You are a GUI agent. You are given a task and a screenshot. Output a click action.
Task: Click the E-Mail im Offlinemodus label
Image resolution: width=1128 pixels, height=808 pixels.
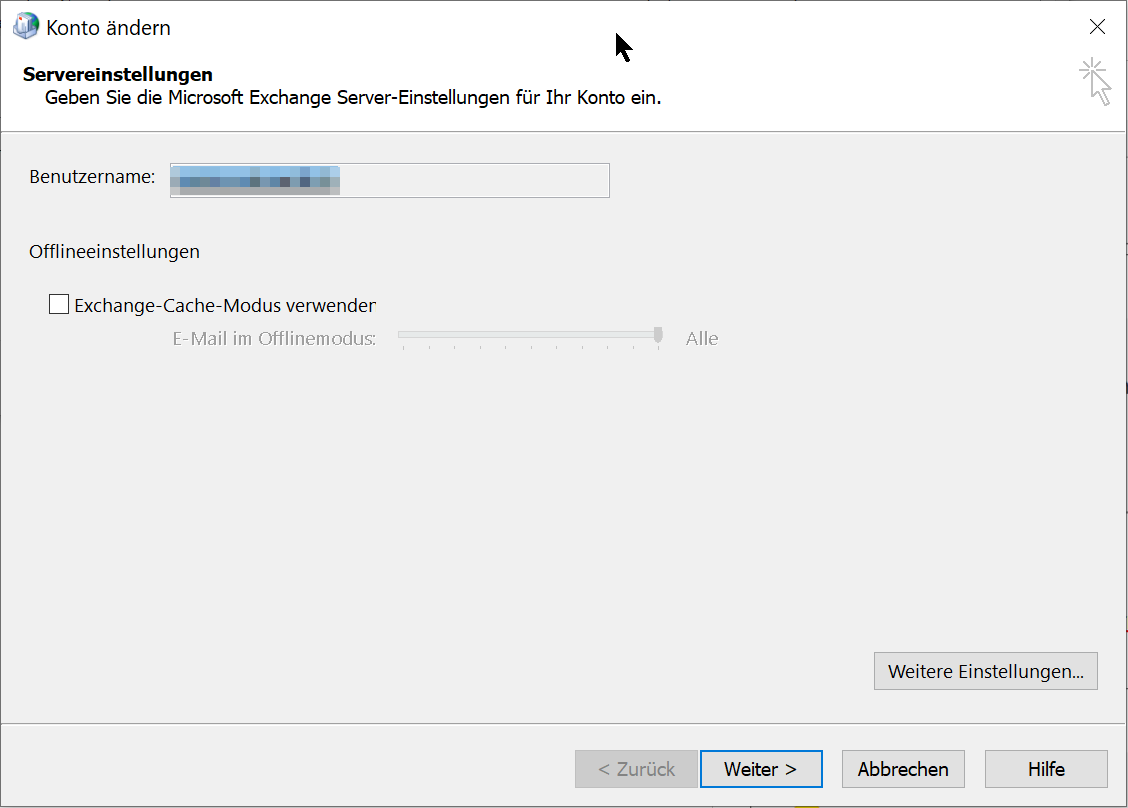pyautogui.click(x=274, y=339)
